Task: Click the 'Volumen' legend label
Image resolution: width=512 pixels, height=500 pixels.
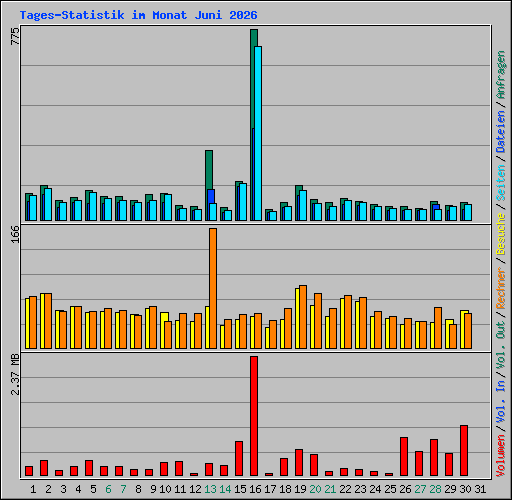Action: tap(501, 456)
